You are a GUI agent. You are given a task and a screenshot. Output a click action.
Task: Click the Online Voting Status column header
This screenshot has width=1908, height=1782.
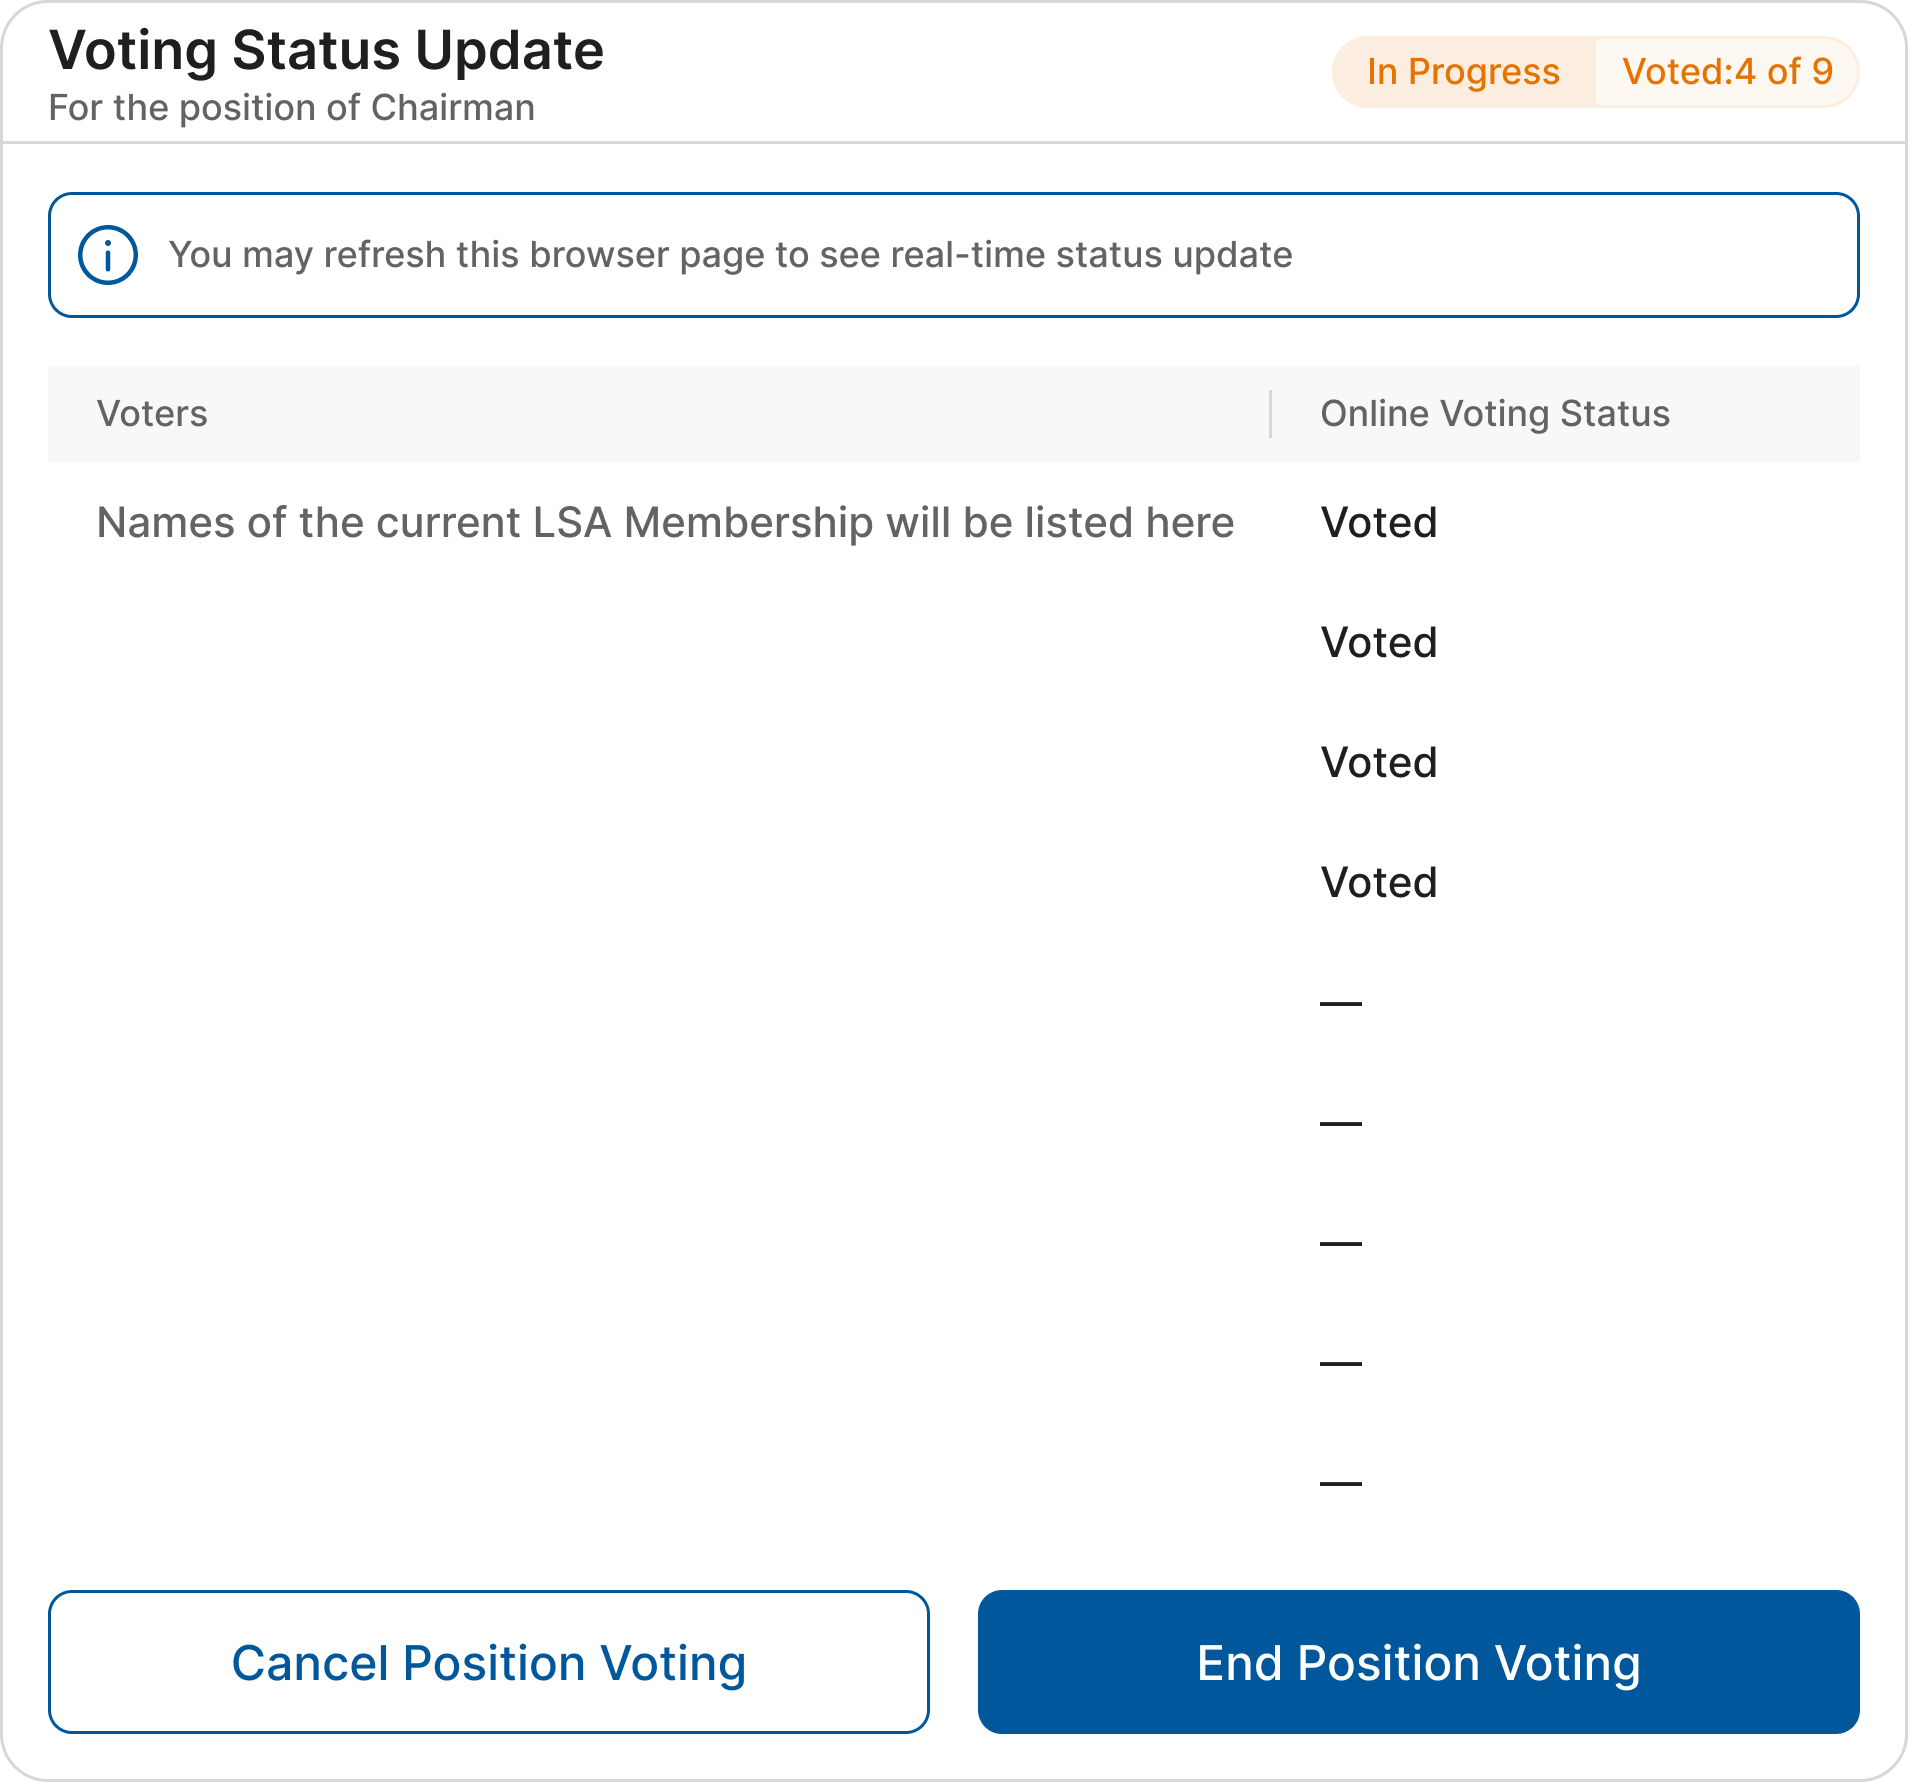(x=1495, y=414)
